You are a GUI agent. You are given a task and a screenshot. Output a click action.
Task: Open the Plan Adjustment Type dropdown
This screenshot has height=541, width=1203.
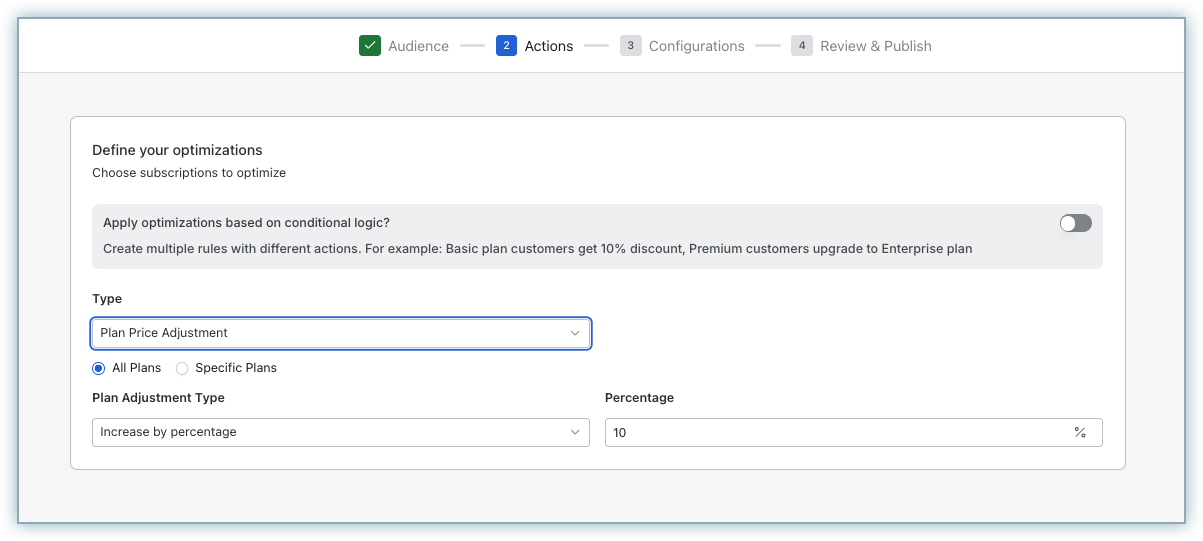pos(341,432)
